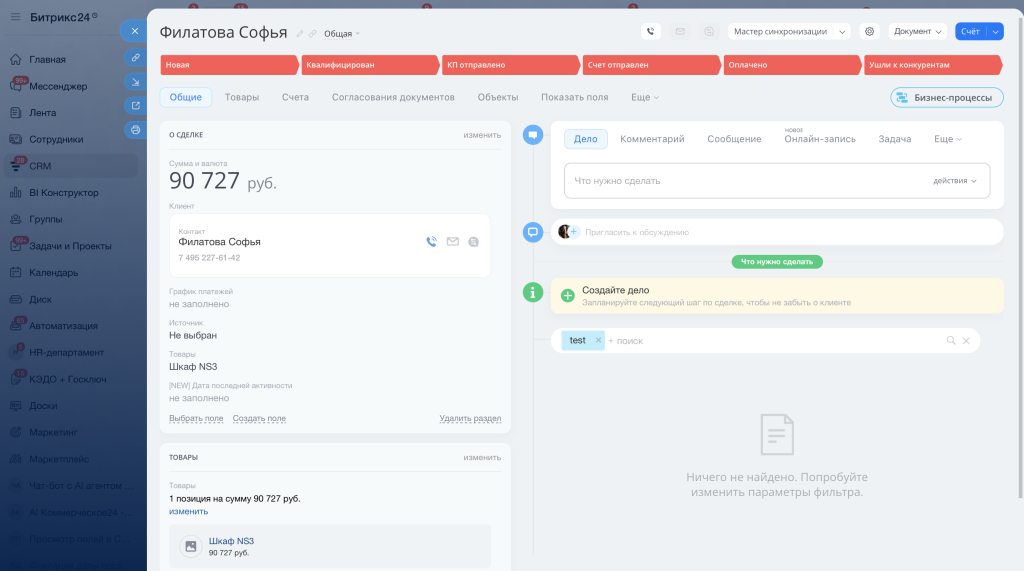Click the search magnifier in timeline filter
The width and height of the screenshot is (1024, 571).
pos(951,340)
